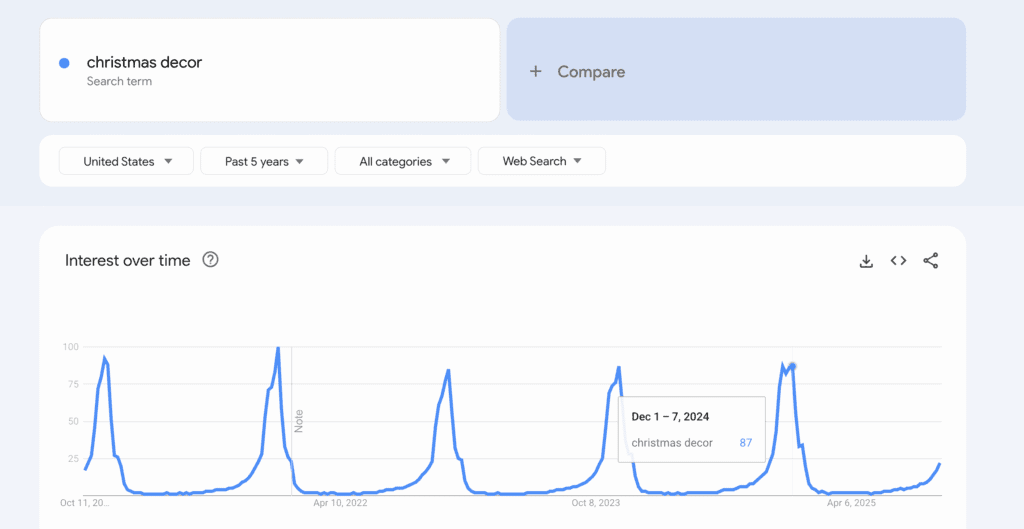Click the Dec 1 – 7, 2024 tooltip date
This screenshot has height=529, width=1024.
670,417
